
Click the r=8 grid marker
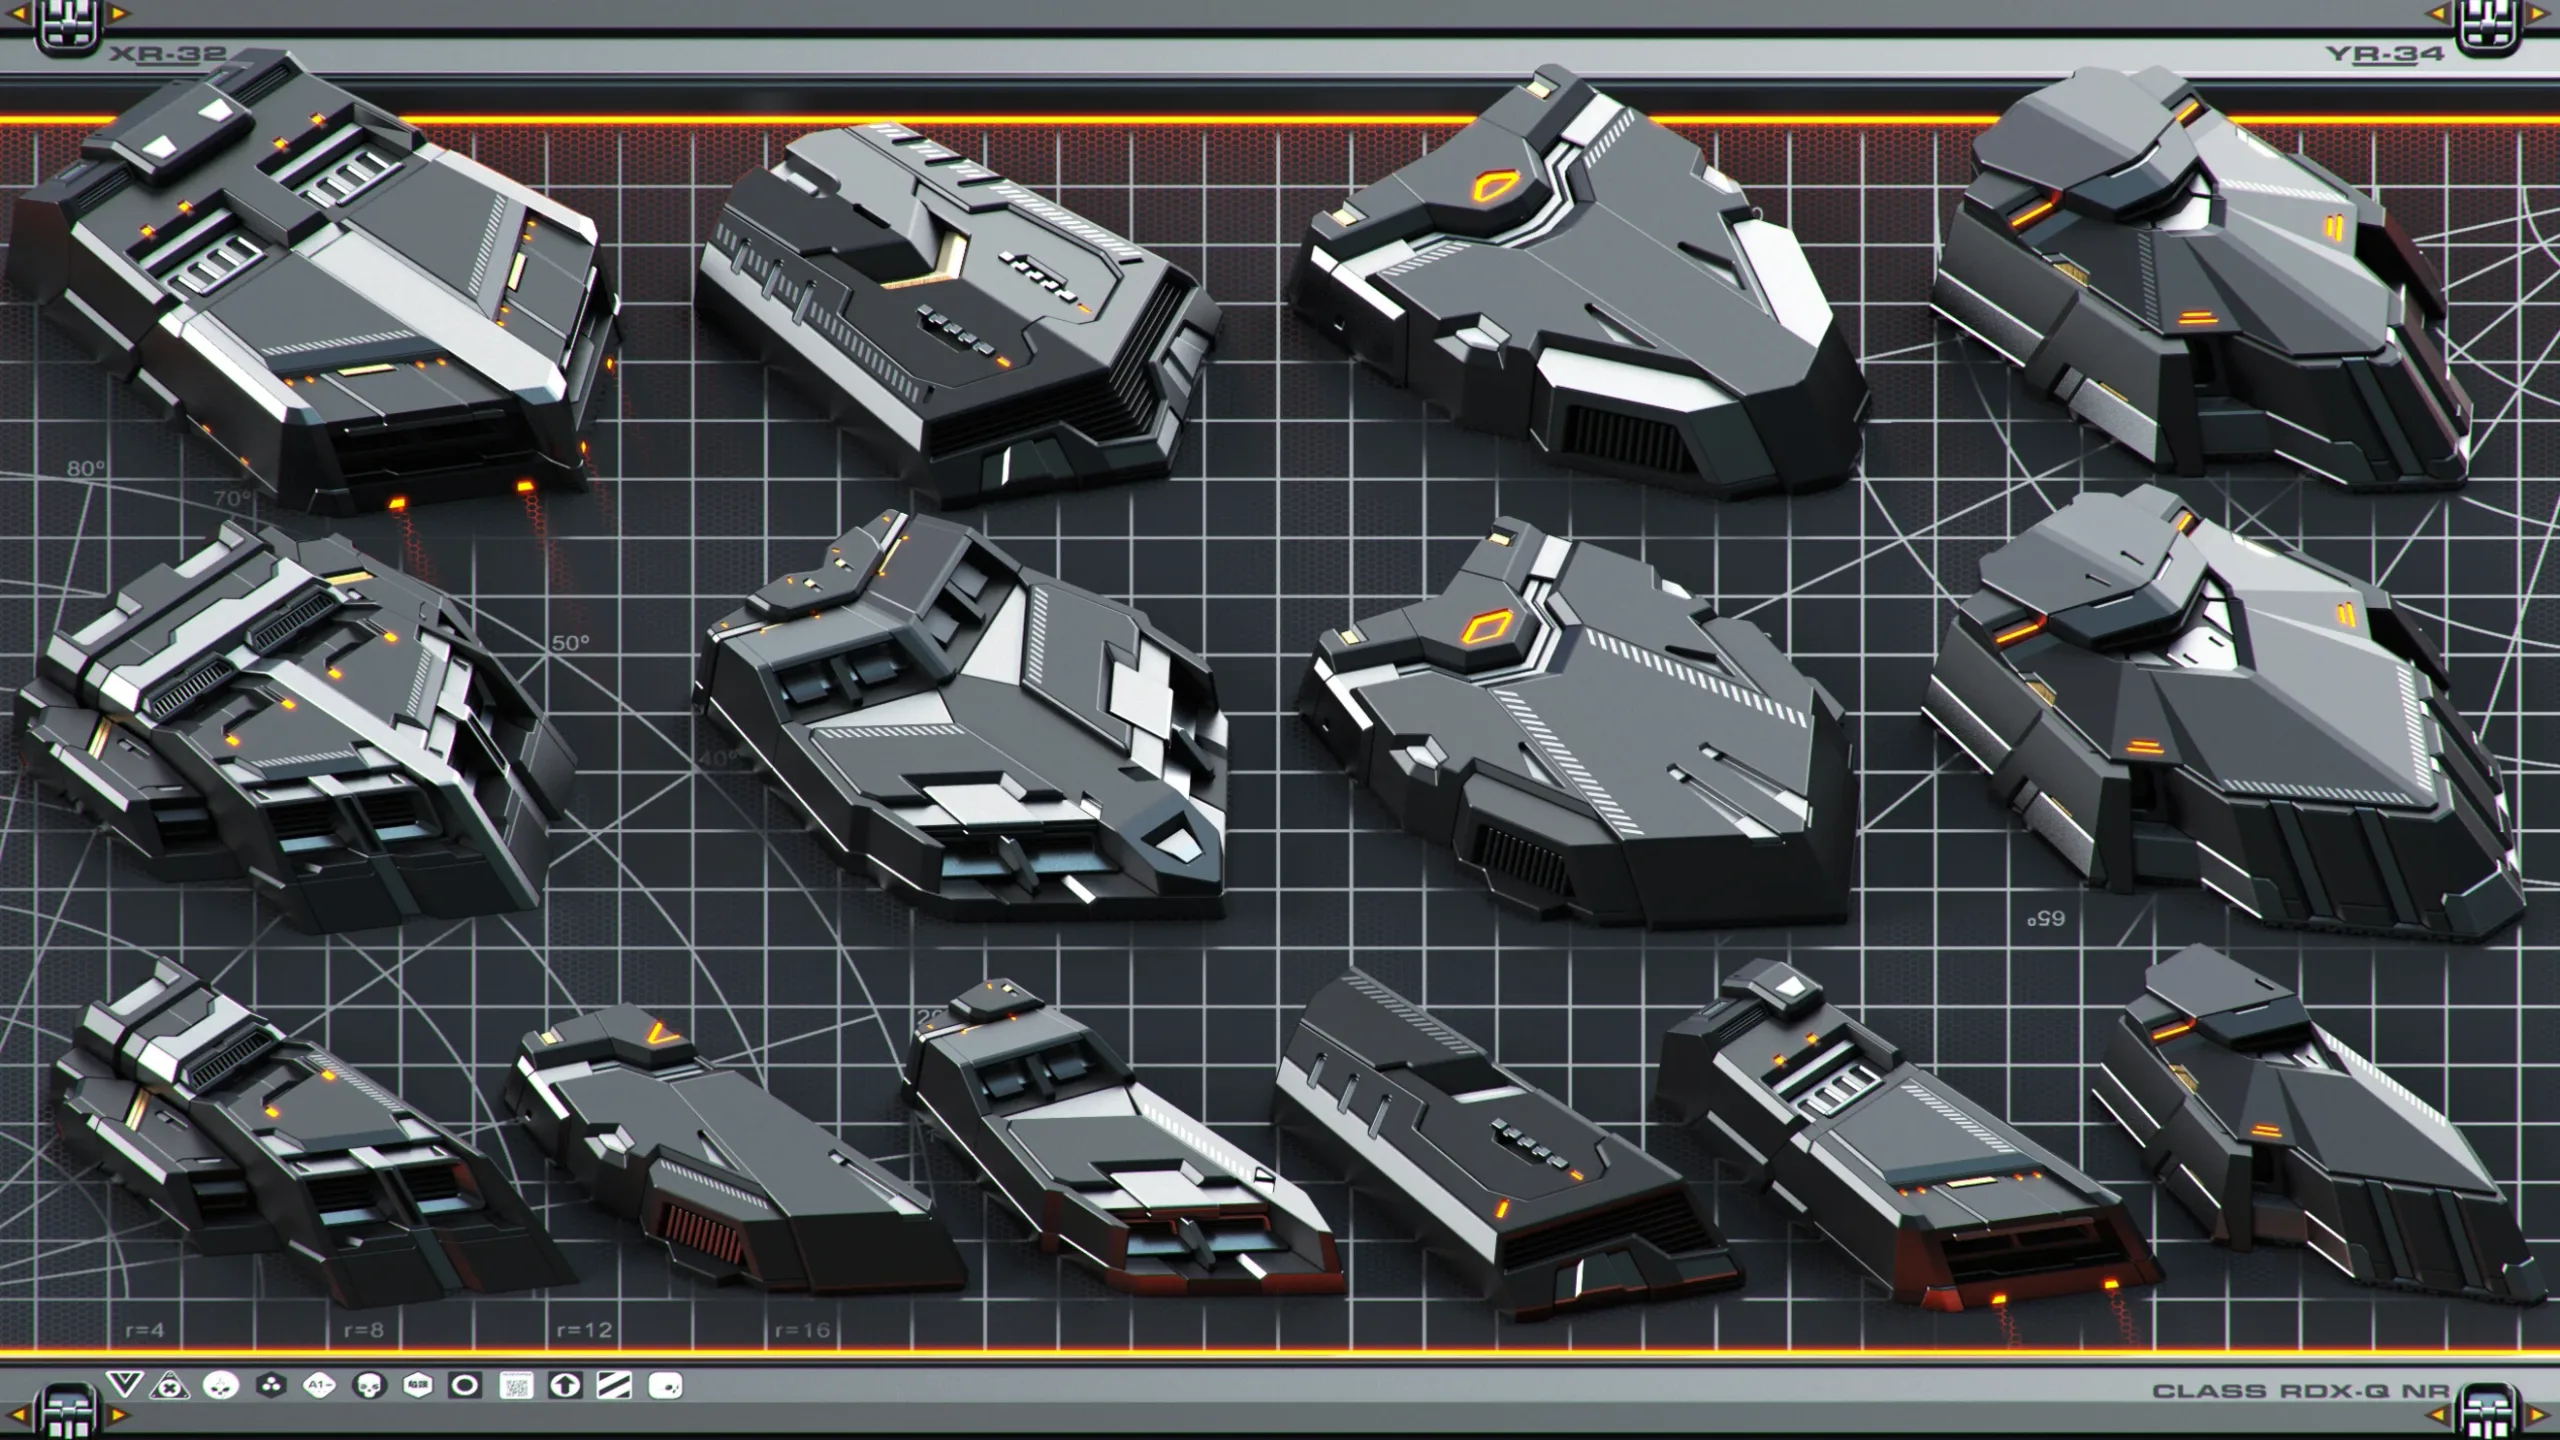click(x=364, y=1330)
